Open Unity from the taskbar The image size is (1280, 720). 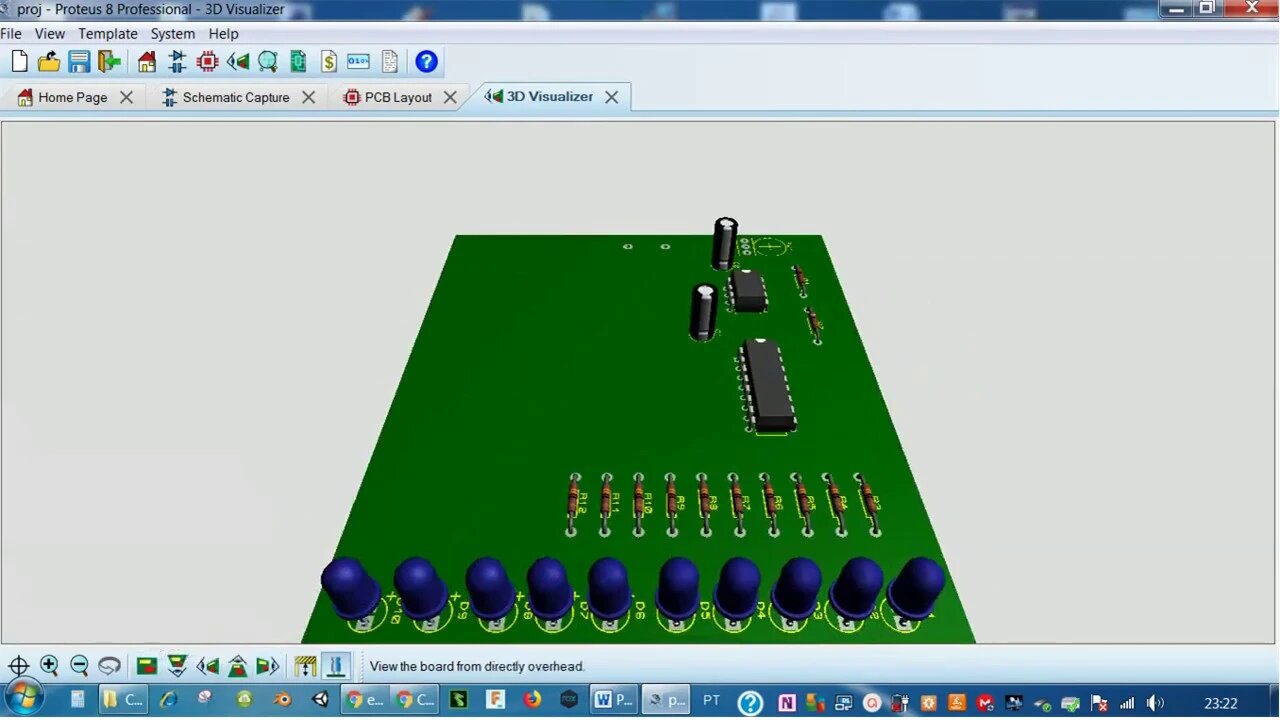point(321,700)
